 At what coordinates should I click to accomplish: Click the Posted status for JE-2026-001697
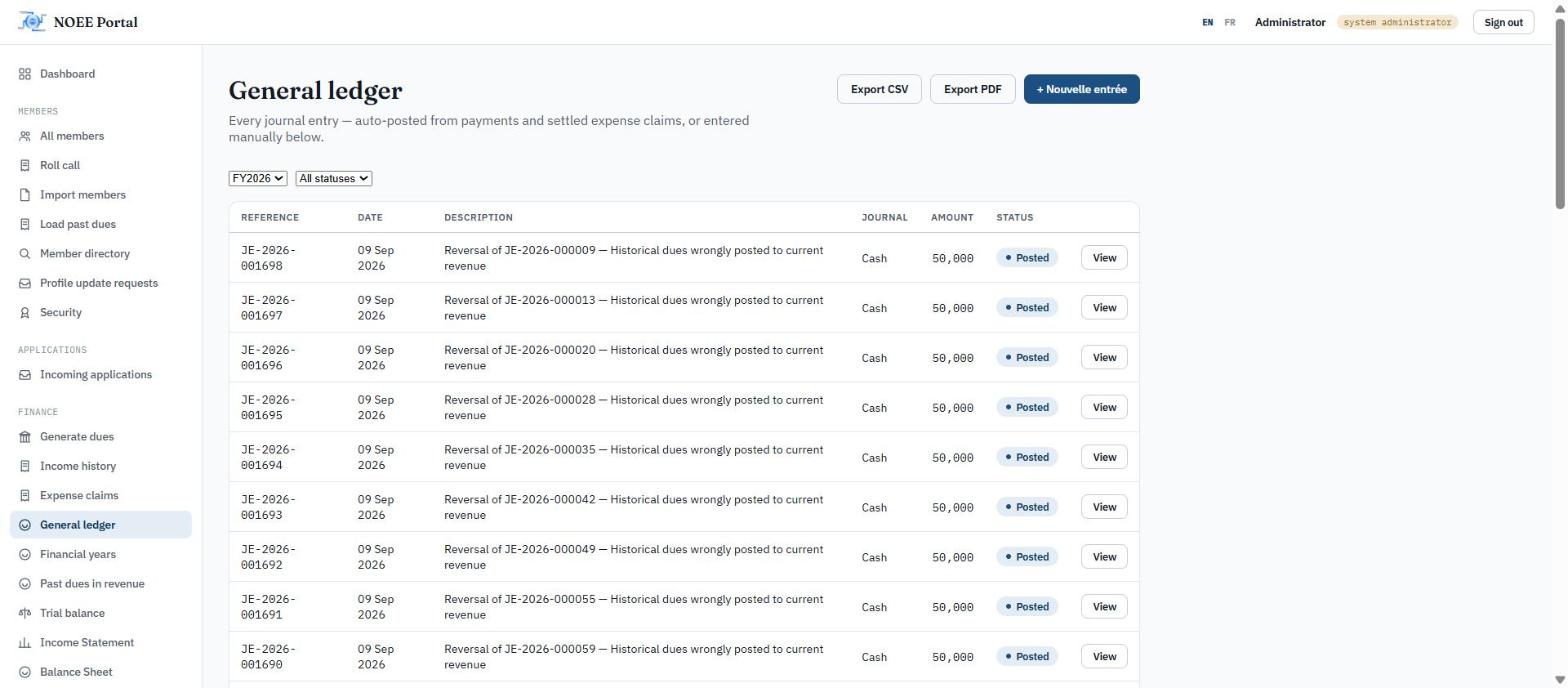(x=1027, y=308)
